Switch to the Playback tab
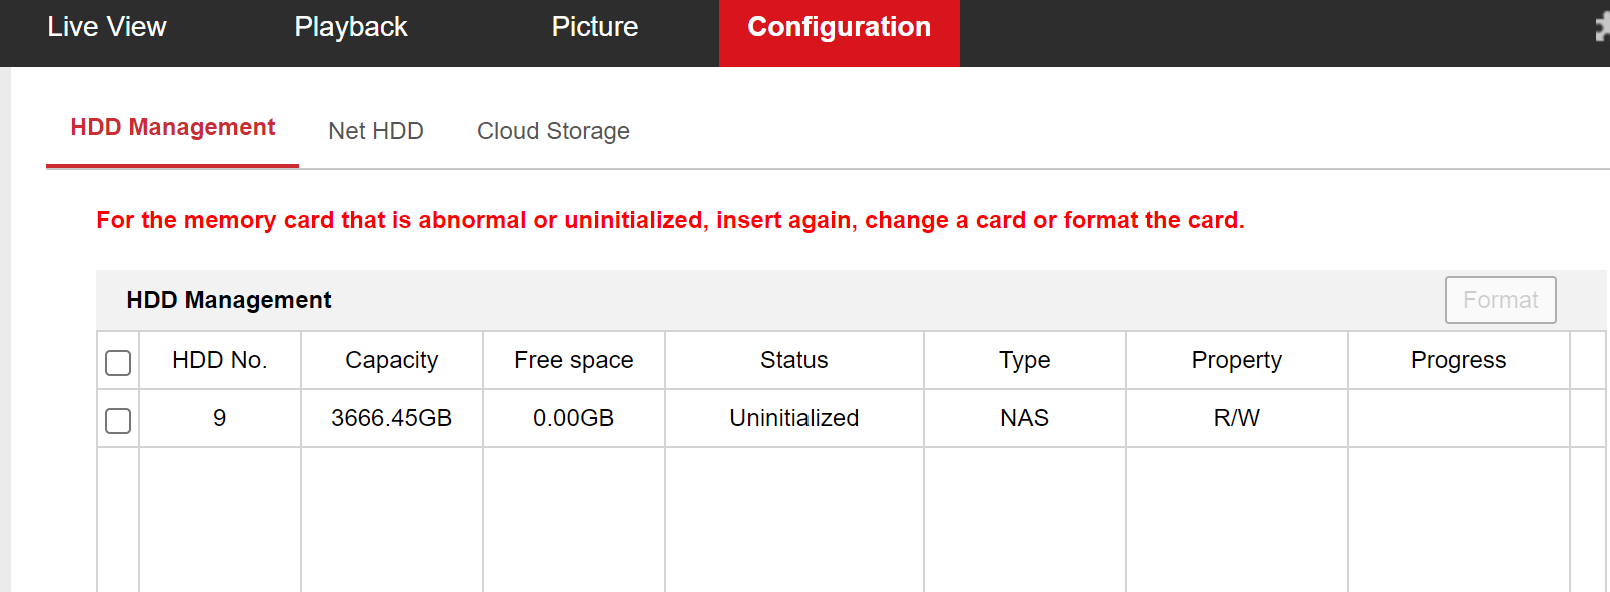This screenshot has width=1610, height=592. tap(351, 27)
